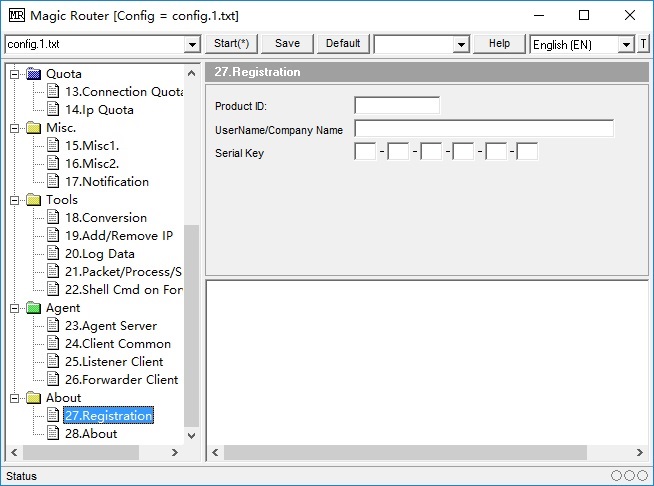The width and height of the screenshot is (654, 486).
Task: Click document icon beside 20.Log Data
Action: [x=53, y=253]
